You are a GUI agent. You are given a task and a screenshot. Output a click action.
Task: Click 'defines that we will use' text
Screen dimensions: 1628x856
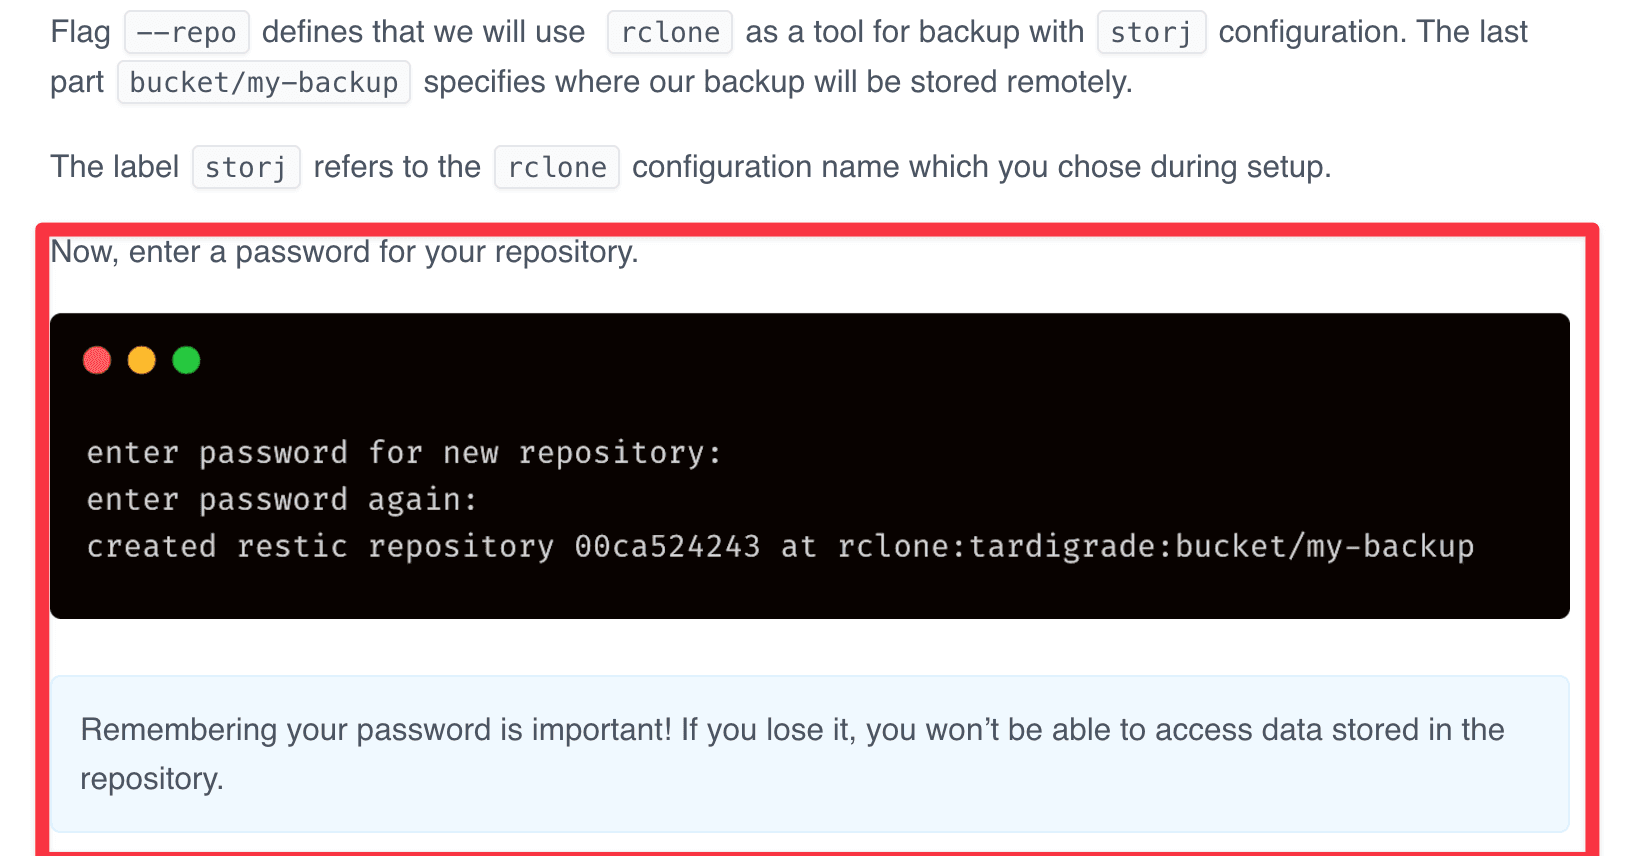pyautogui.click(x=423, y=32)
